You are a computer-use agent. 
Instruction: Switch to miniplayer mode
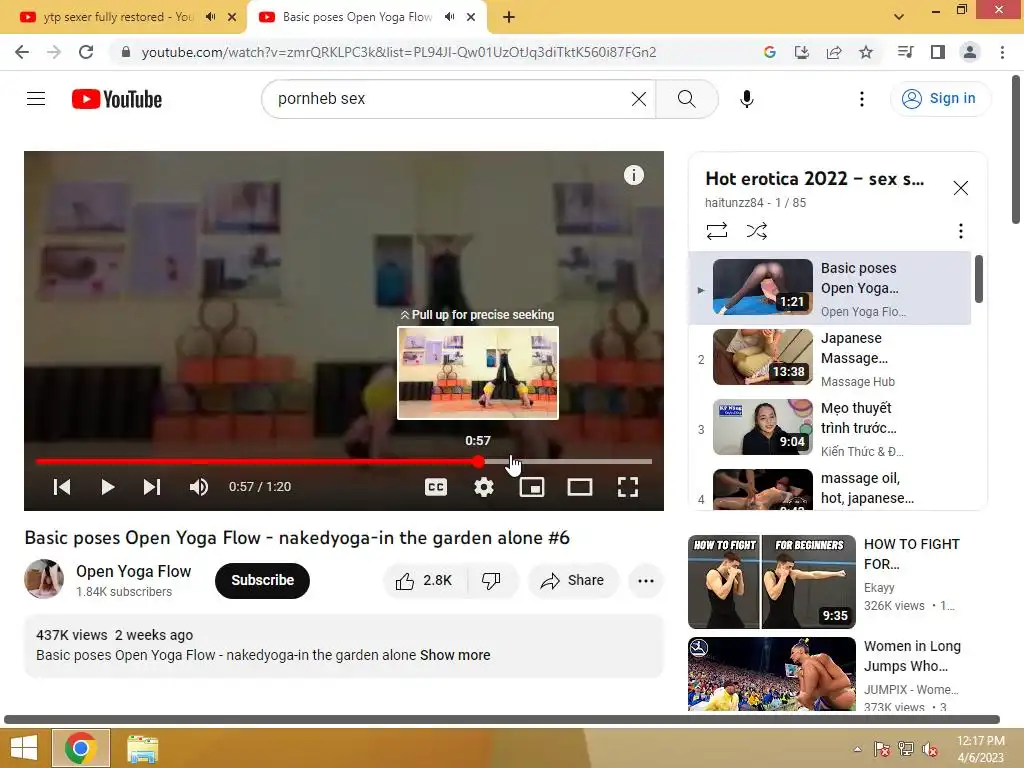[532, 487]
